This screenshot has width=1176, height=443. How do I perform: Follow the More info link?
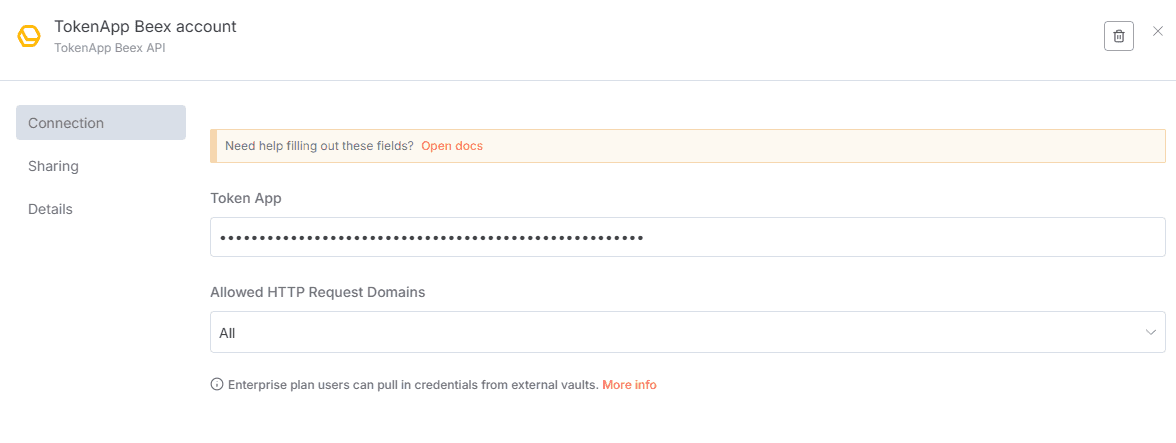[629, 385]
